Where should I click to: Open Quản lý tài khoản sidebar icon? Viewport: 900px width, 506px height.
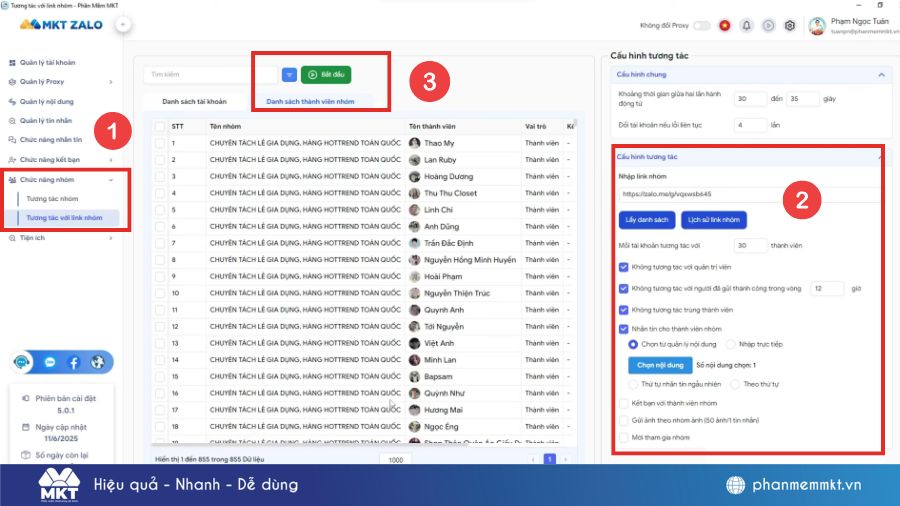click(12, 63)
